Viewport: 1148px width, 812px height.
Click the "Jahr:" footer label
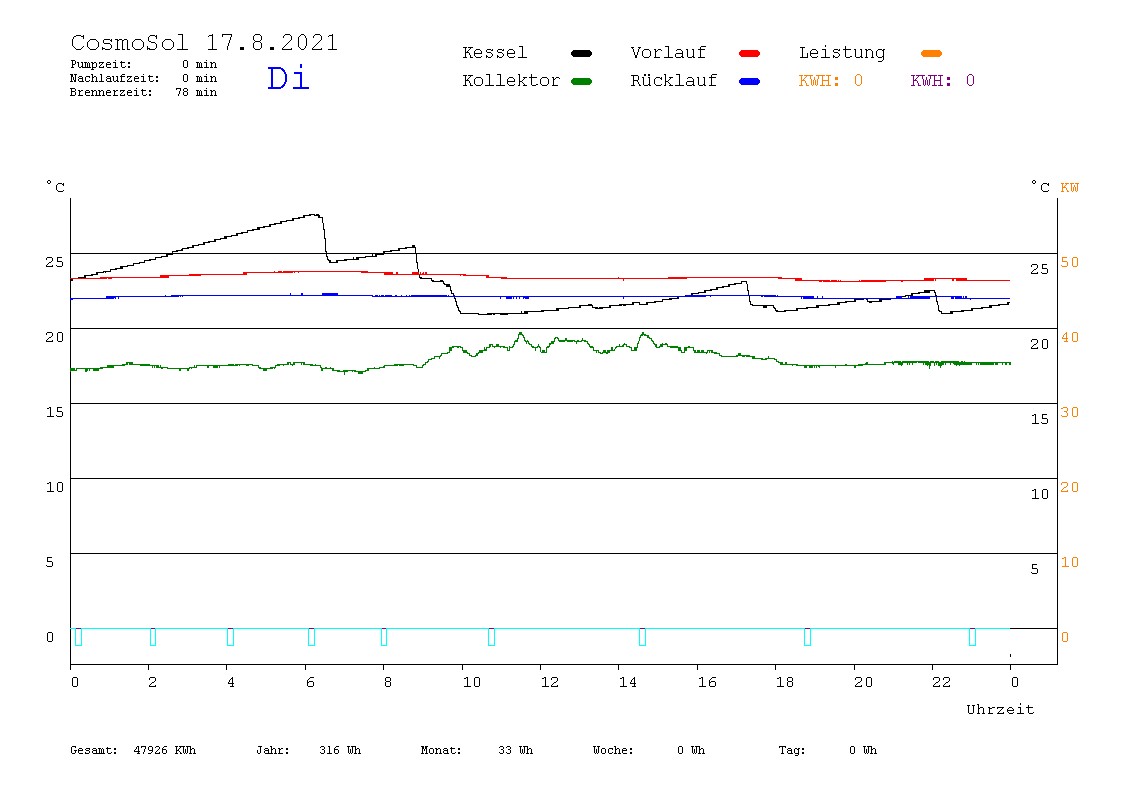point(272,750)
